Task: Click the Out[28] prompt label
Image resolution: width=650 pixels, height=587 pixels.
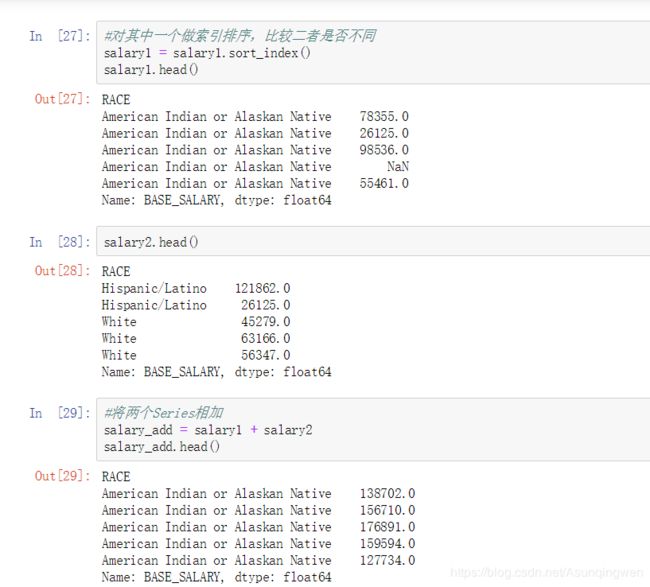Action: pyautogui.click(x=62, y=271)
